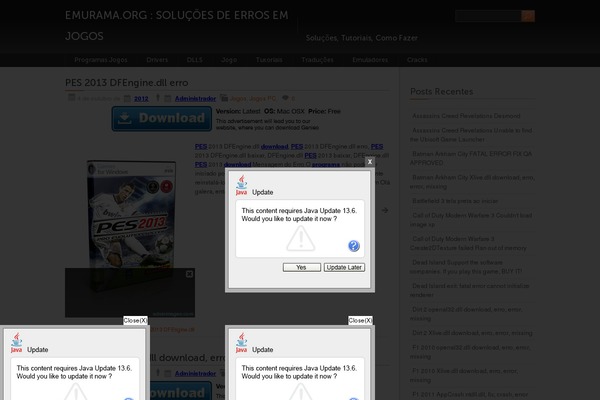
Task: Click the search input field in header
Action: (488, 16)
